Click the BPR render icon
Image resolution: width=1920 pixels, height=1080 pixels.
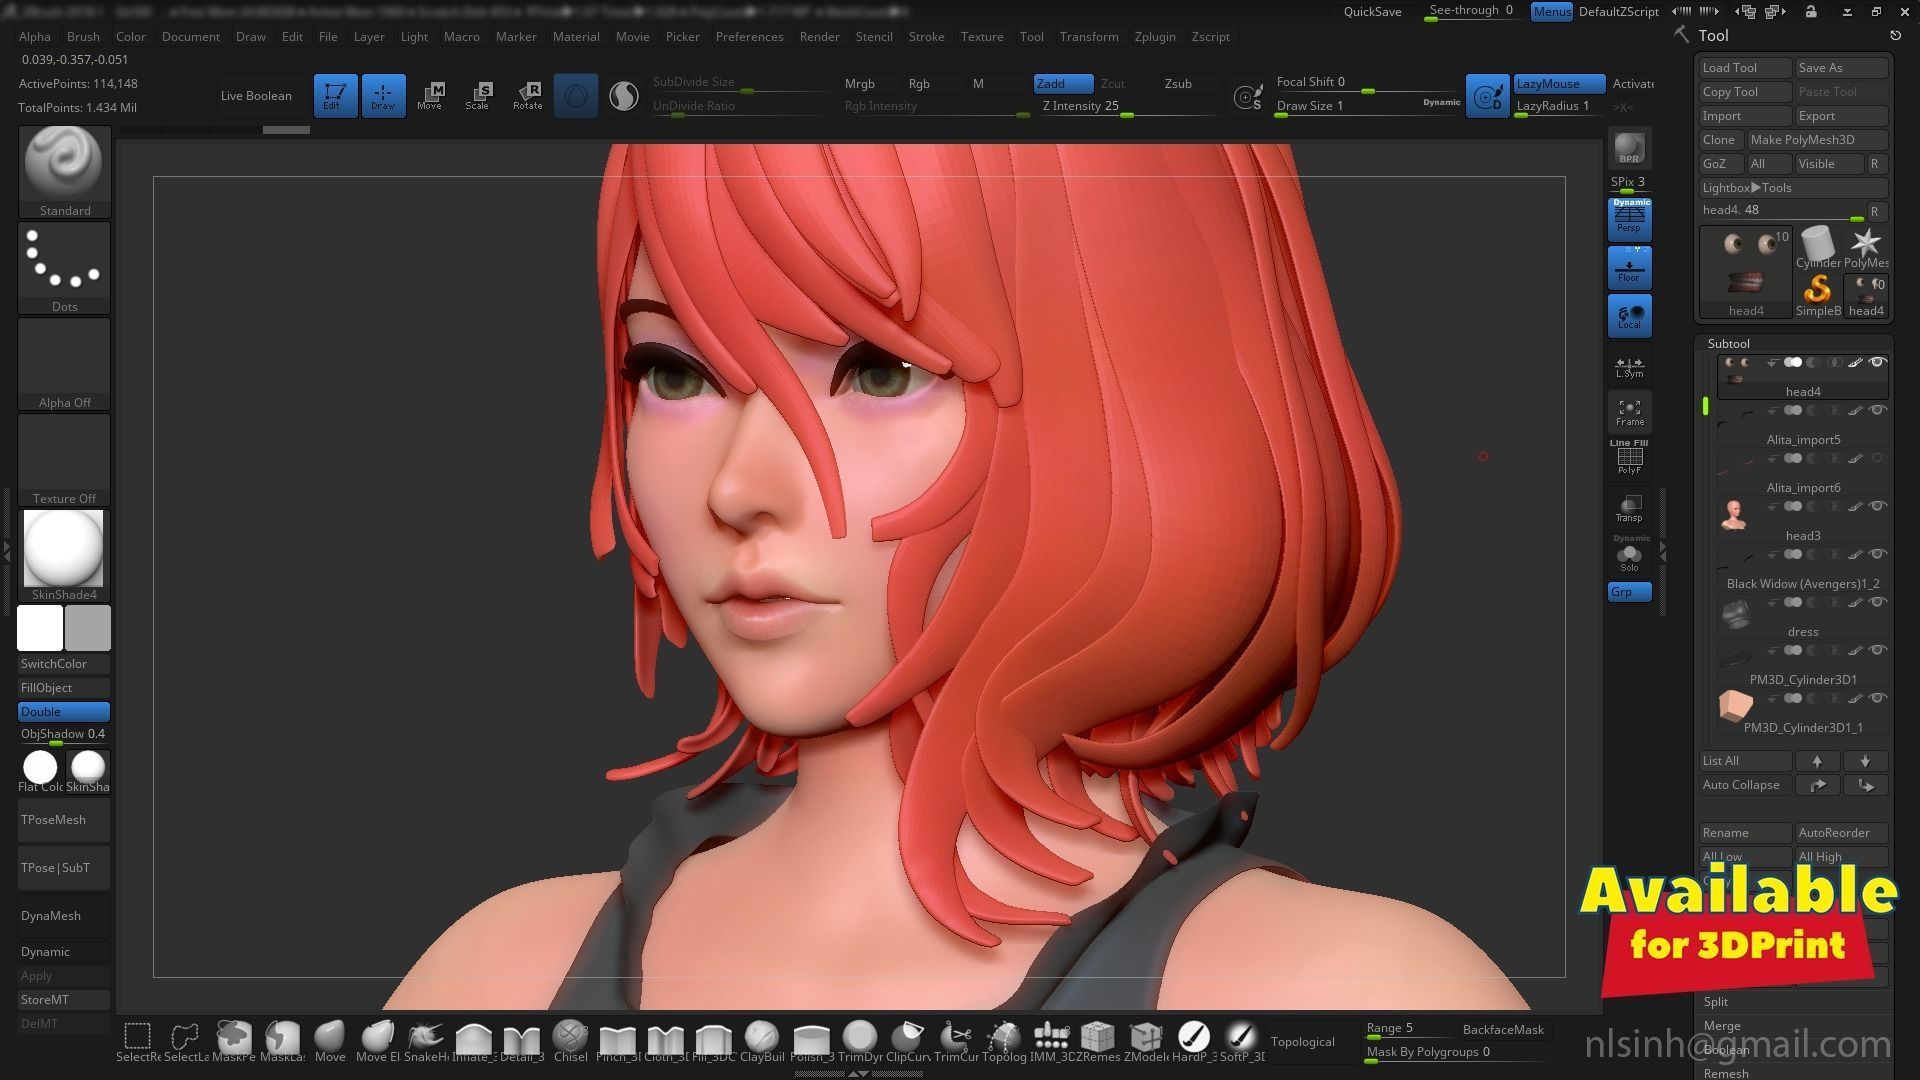pyautogui.click(x=1629, y=148)
